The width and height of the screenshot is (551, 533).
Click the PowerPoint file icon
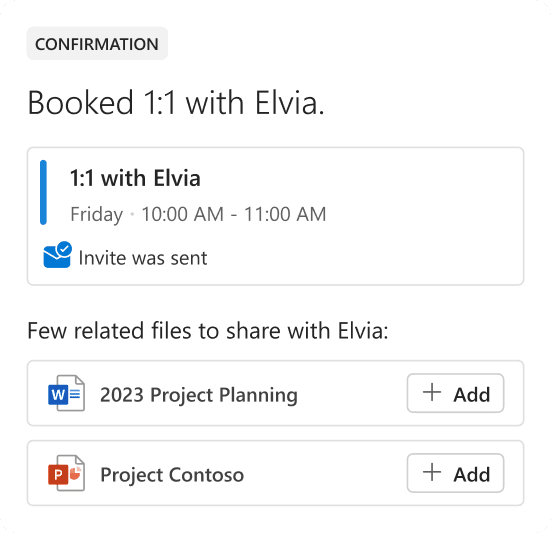coord(66,473)
